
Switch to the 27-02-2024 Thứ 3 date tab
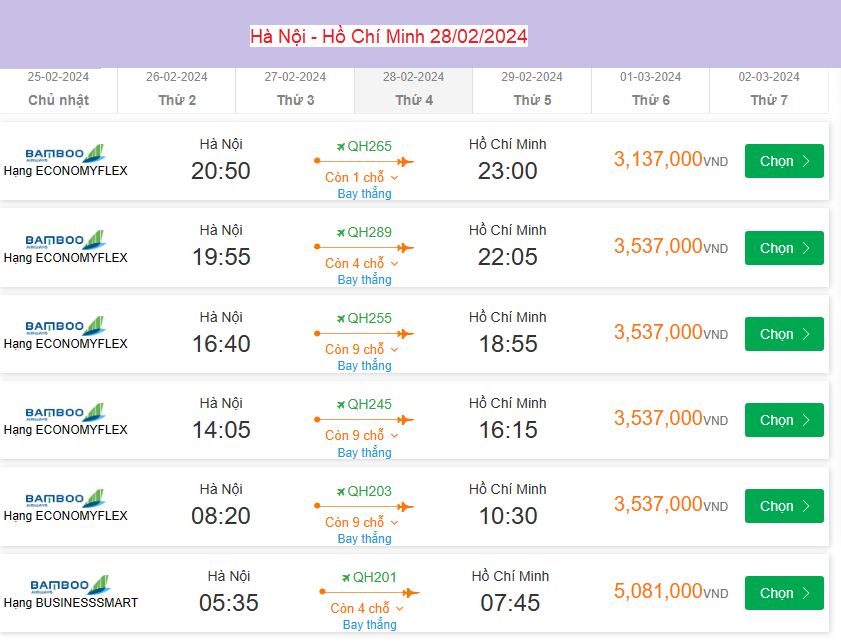pos(295,89)
